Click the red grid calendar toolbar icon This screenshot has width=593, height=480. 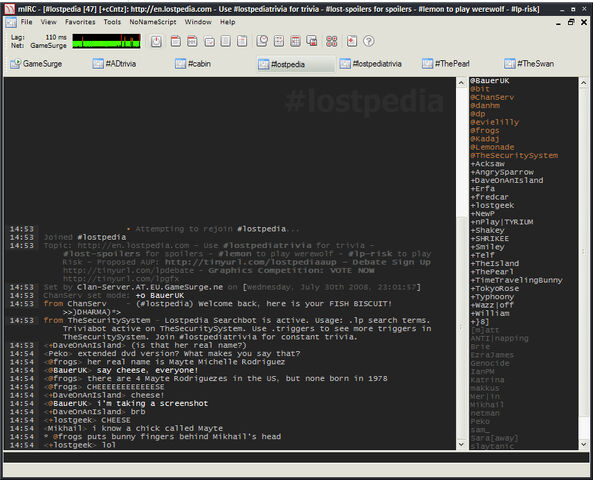pyautogui.click(x=295, y=41)
